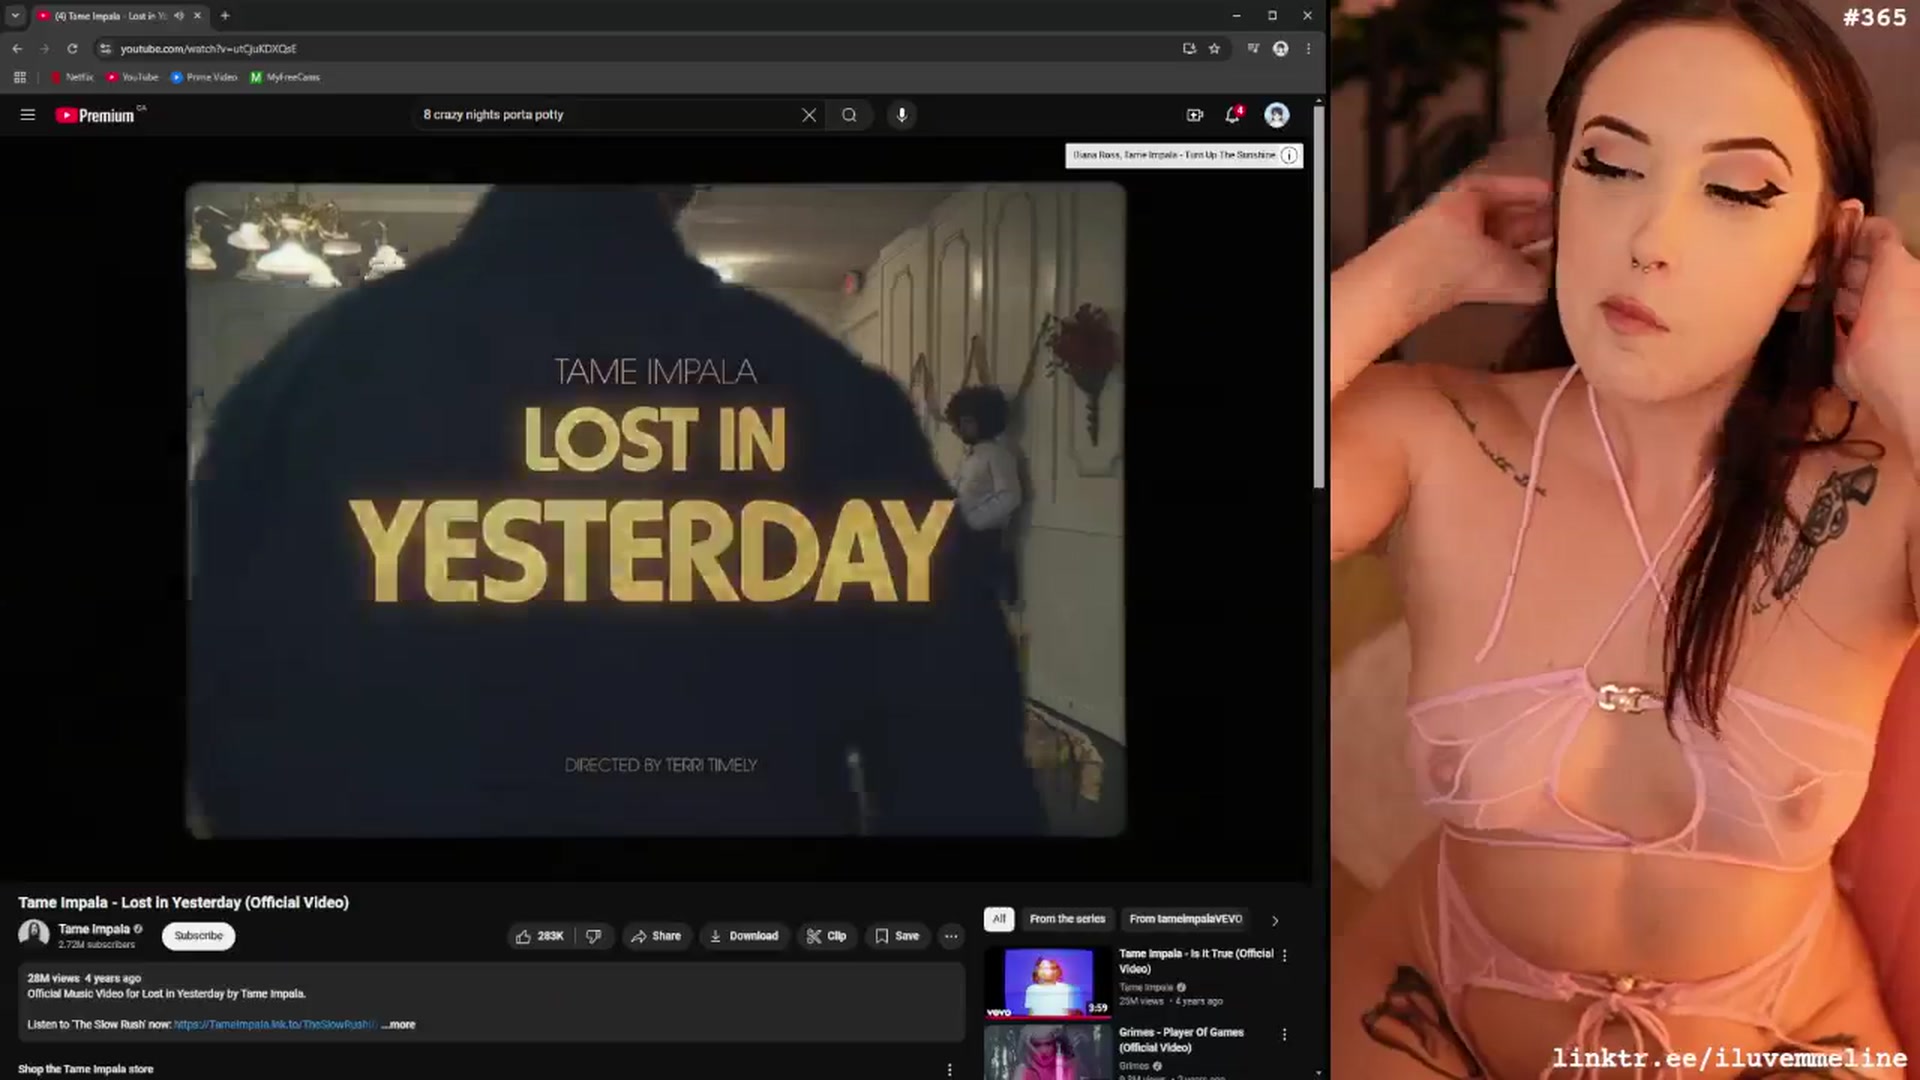Go forward in browser
Viewport: 1920px width, 1080px height.
coord(44,48)
